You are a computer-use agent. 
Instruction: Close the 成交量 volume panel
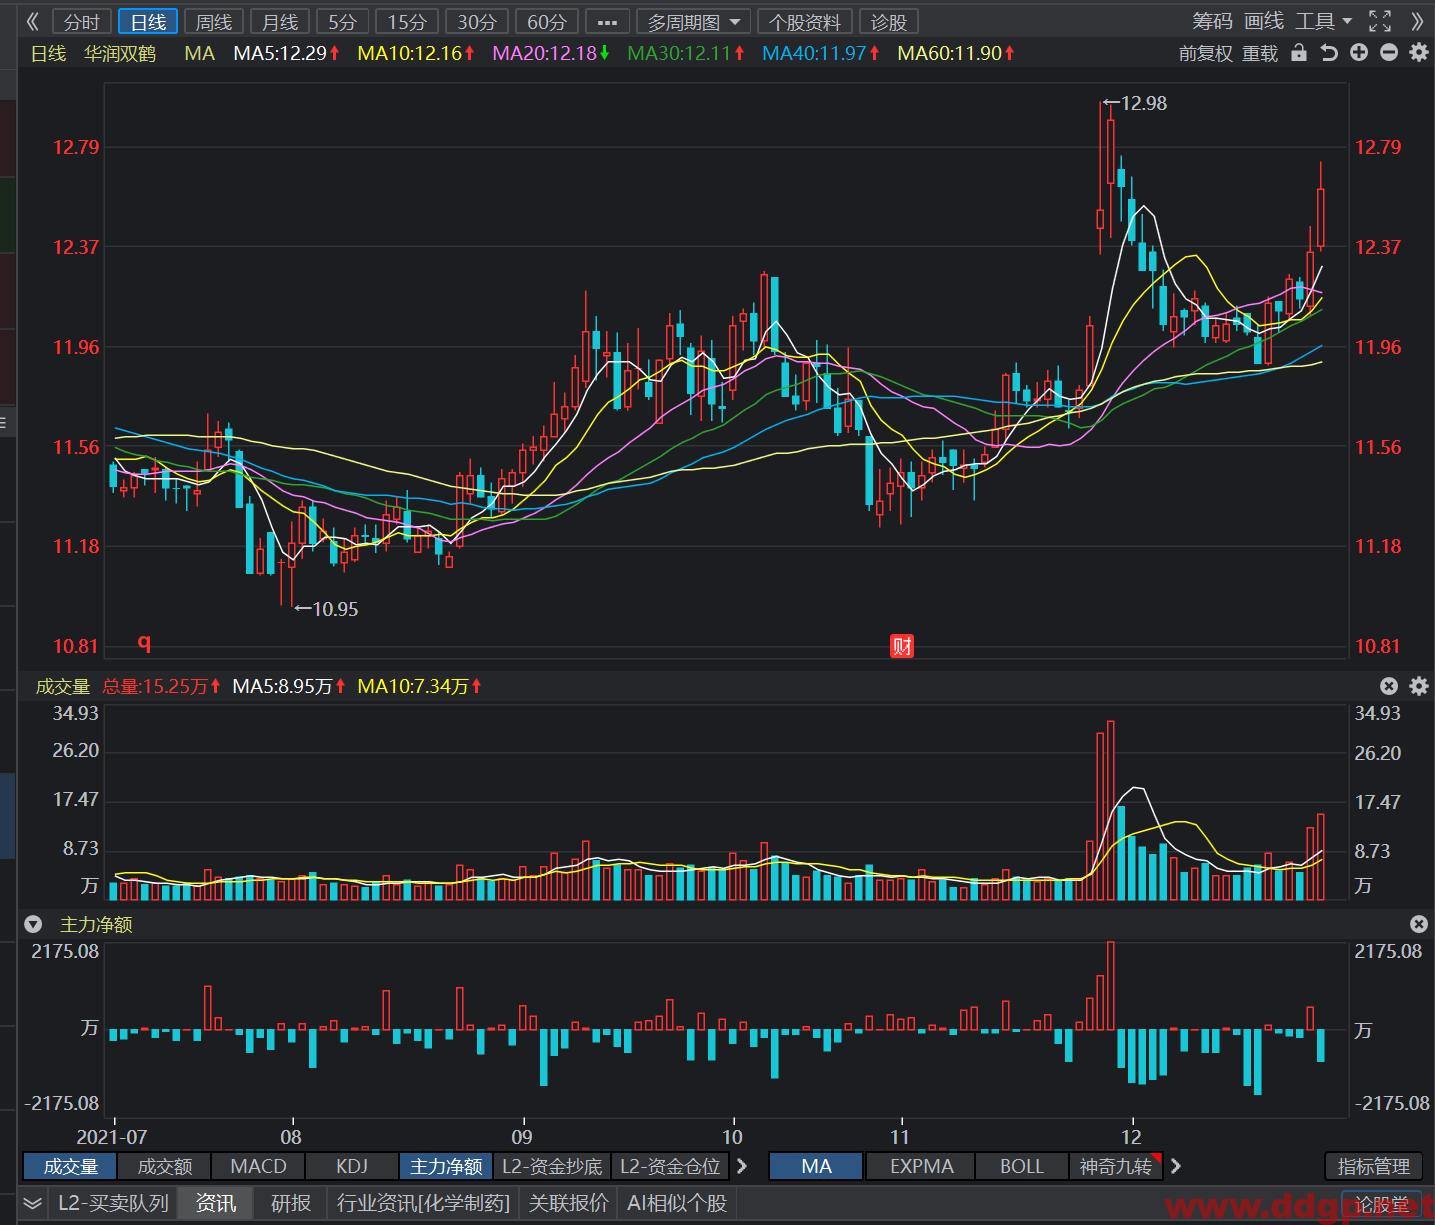coord(1389,686)
